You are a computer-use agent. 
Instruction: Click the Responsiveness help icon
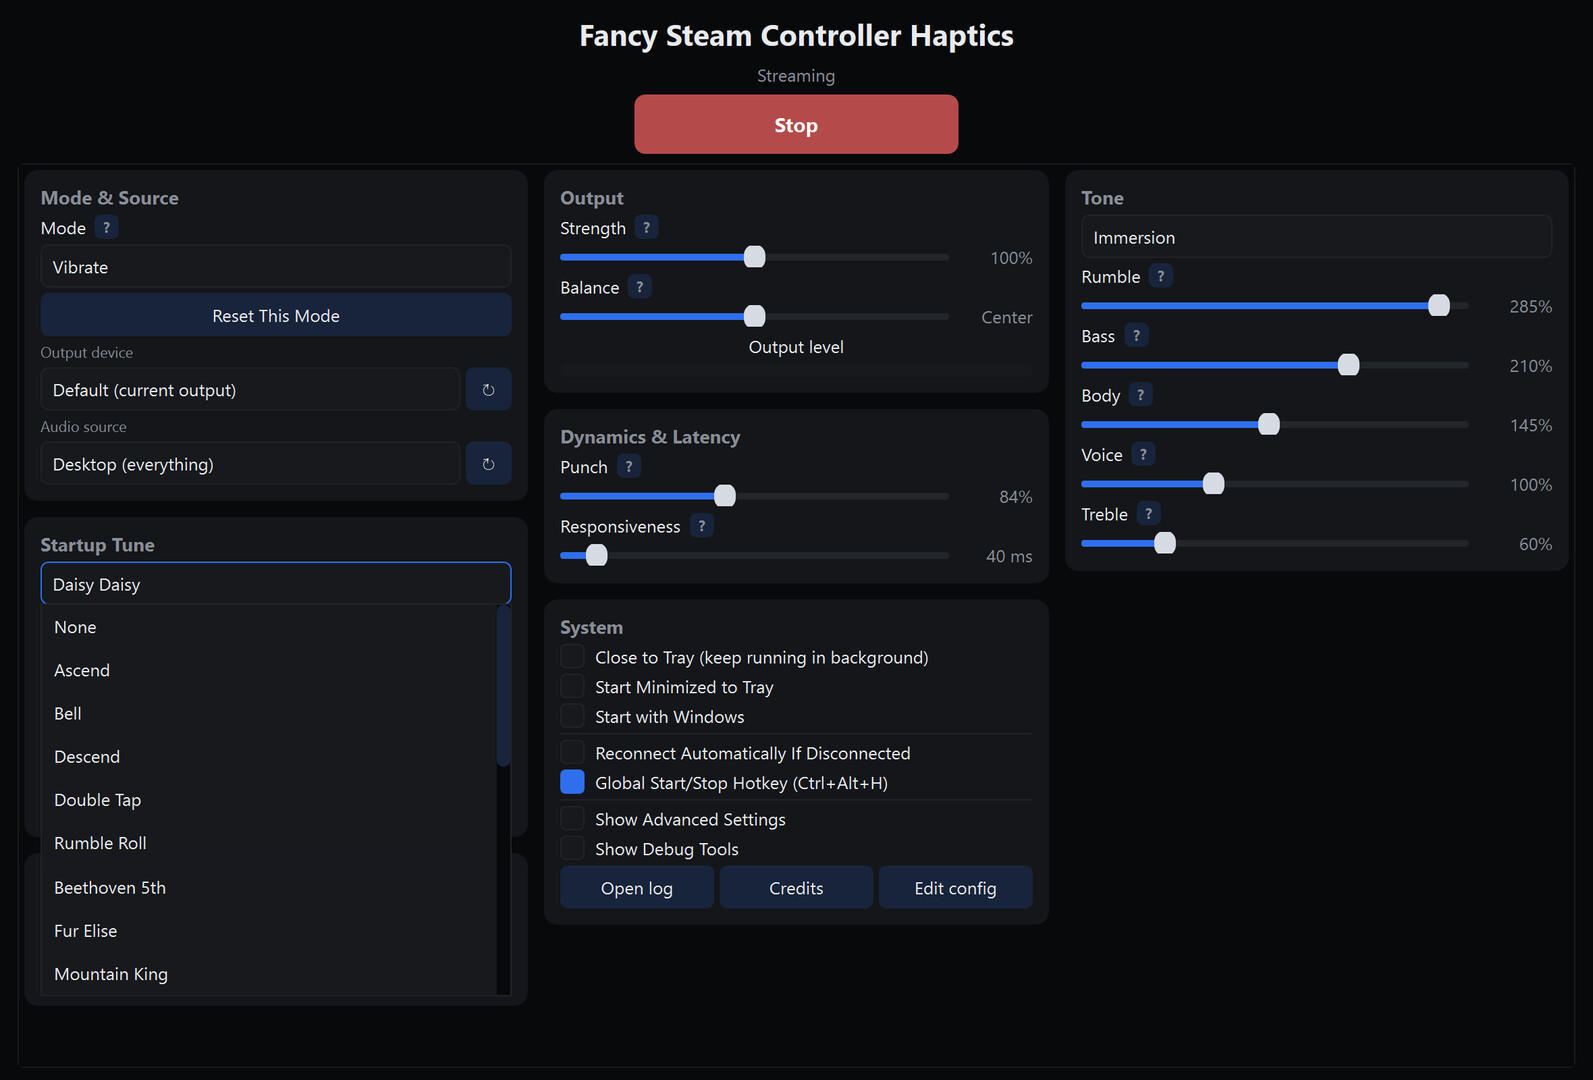[701, 526]
